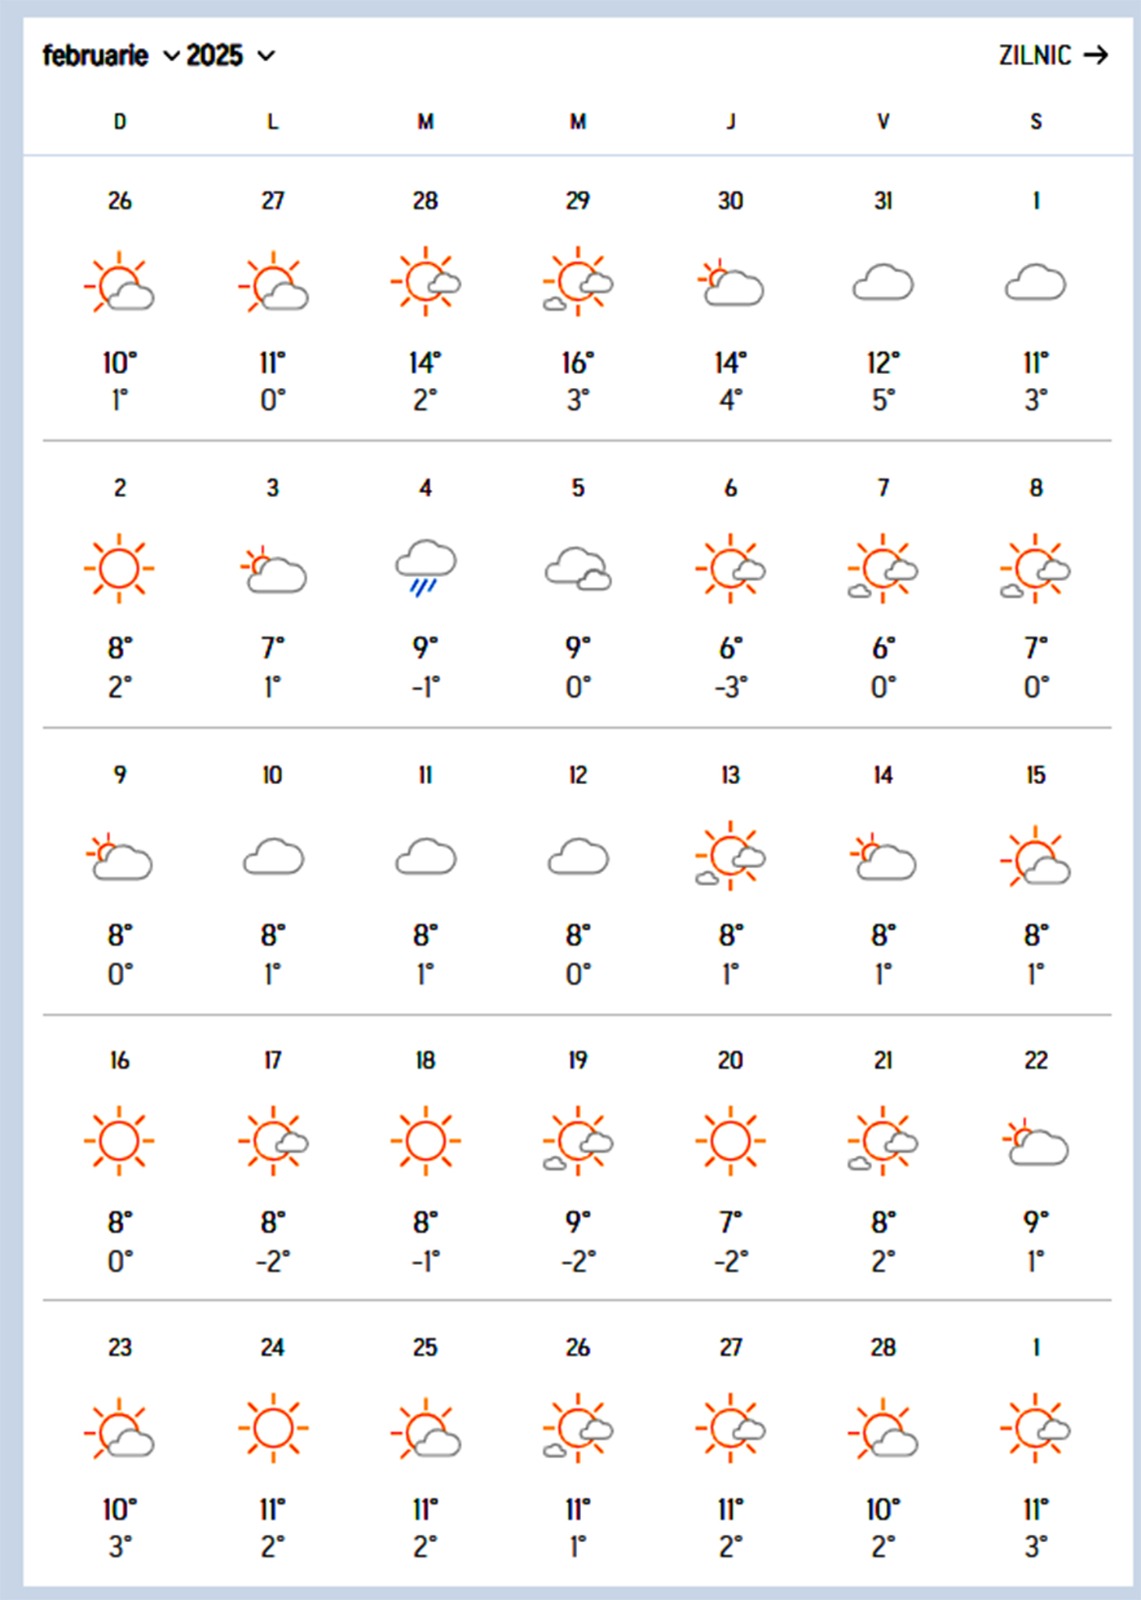Click the arrow next to ZILNIC
This screenshot has width=1141, height=1600.
click(x=1098, y=55)
